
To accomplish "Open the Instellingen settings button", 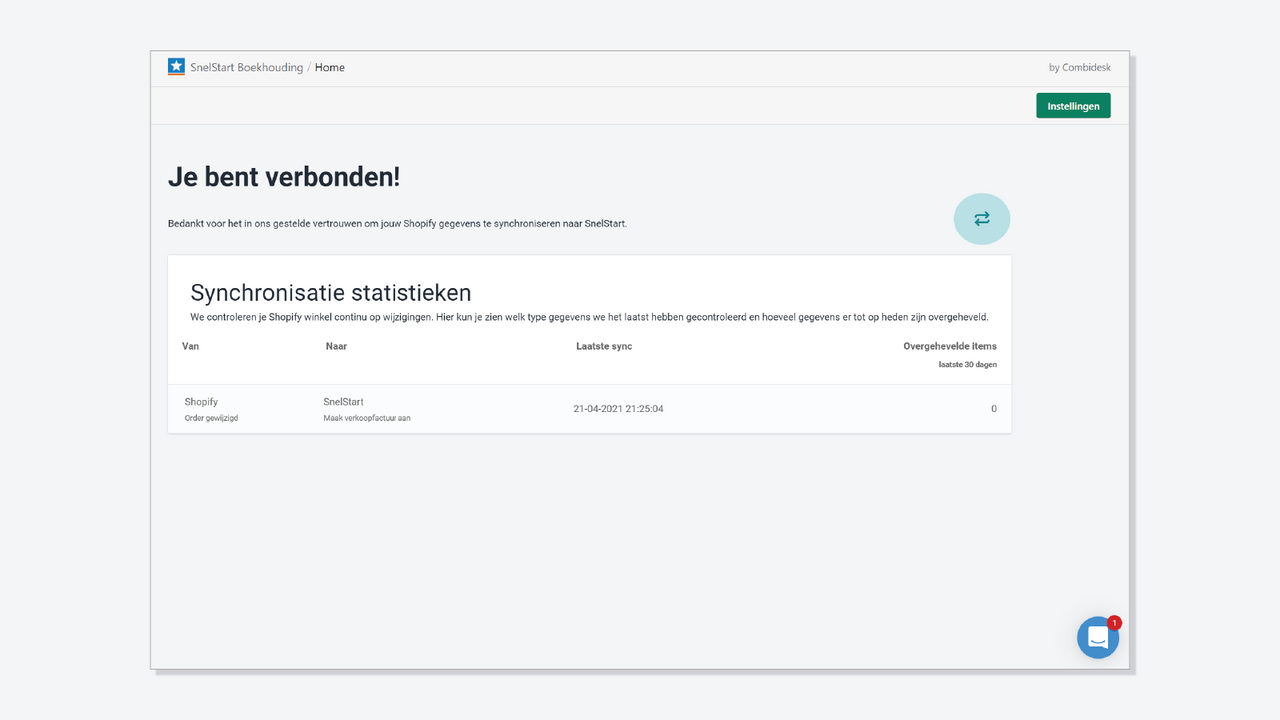I will pos(1073,106).
